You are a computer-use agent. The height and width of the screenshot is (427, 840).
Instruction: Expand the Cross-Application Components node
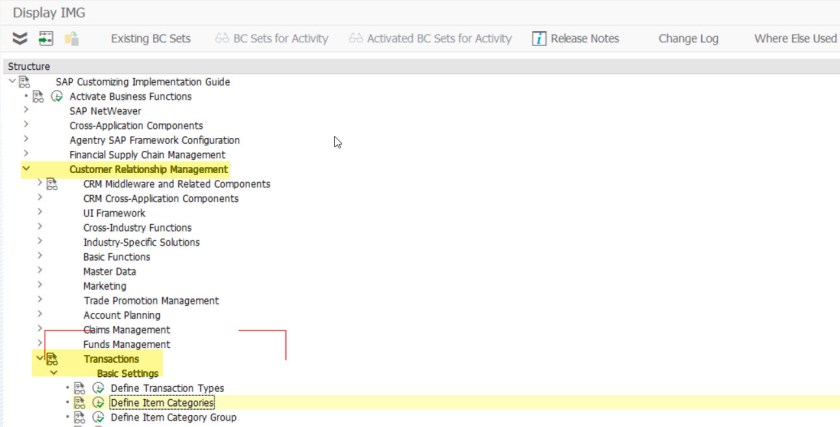[x=26, y=124]
